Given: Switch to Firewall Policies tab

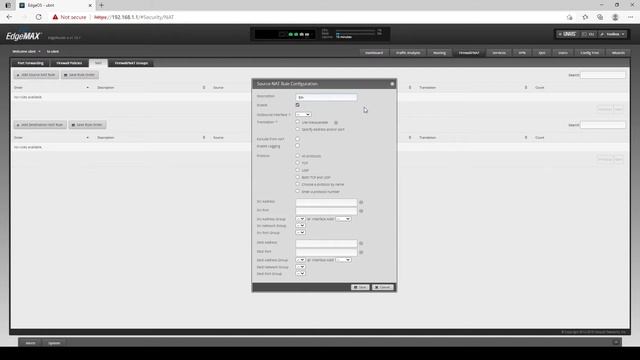Looking at the screenshot, I should pyautogui.click(x=69, y=63).
